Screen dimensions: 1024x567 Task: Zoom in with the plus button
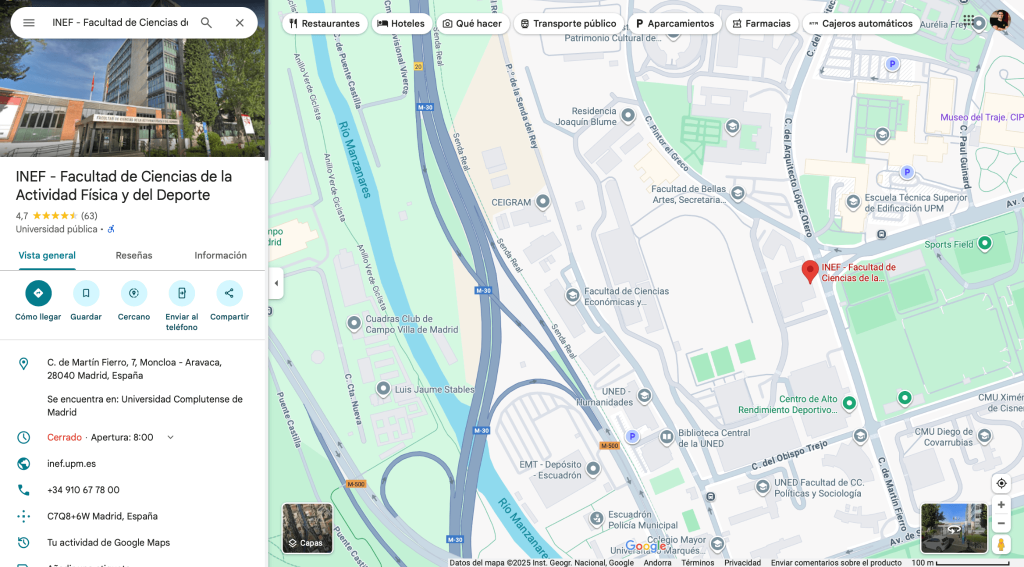coord(1000,505)
